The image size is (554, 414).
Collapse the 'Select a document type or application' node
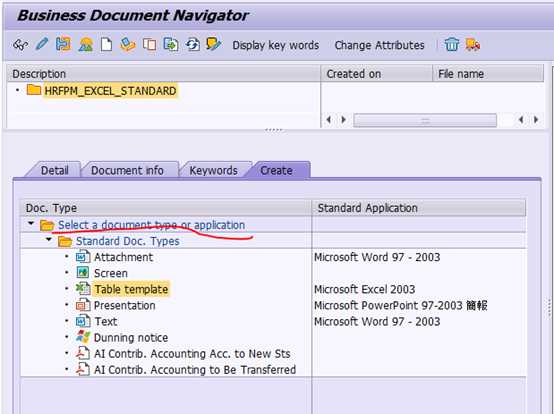31,224
